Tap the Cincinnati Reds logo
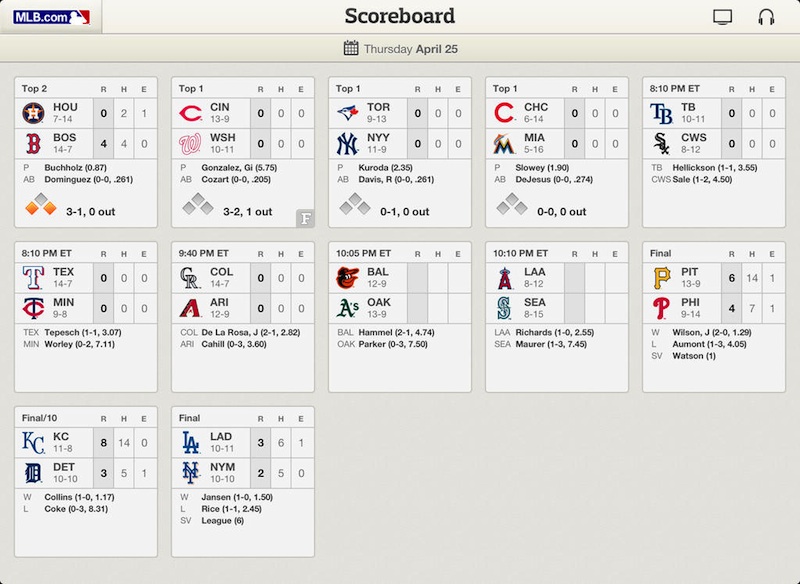This screenshot has width=800, height=584. (190, 113)
